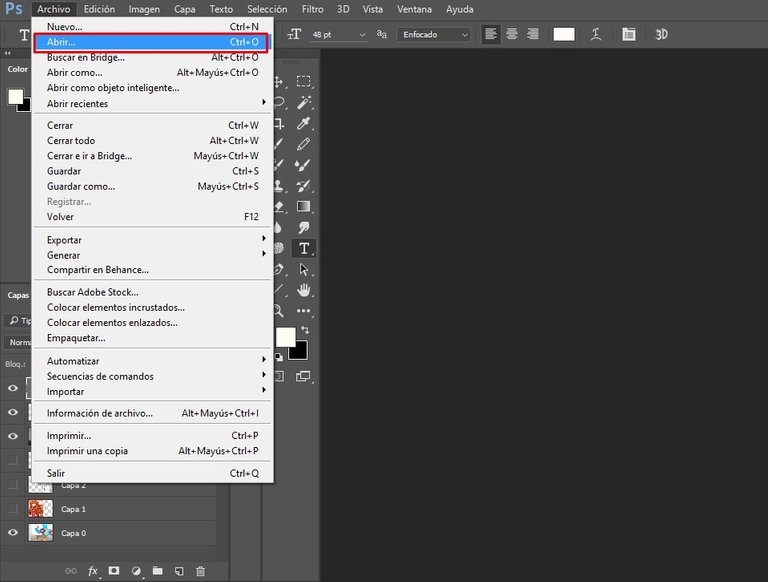Select the Horizontal Type tool in toolbox
This screenshot has width=768, height=582.
click(x=304, y=248)
